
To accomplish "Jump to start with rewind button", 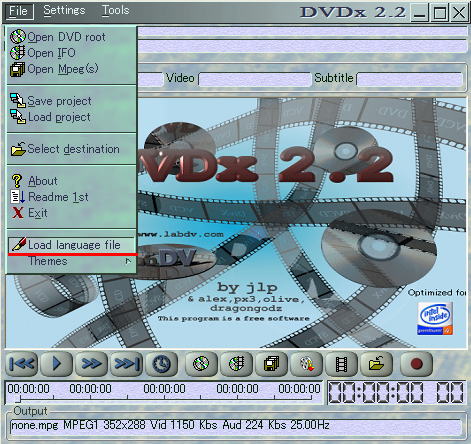I will 22,364.
